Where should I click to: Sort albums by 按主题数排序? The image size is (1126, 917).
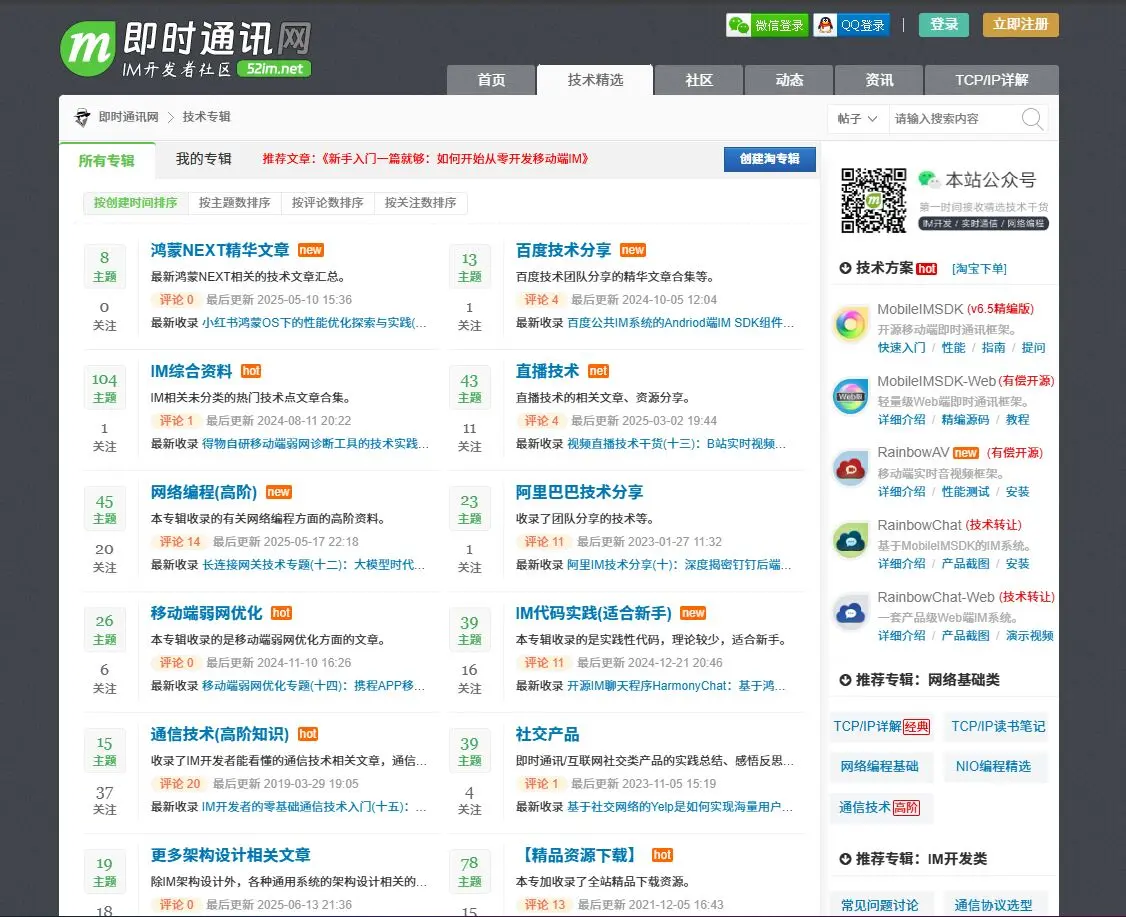(x=234, y=203)
